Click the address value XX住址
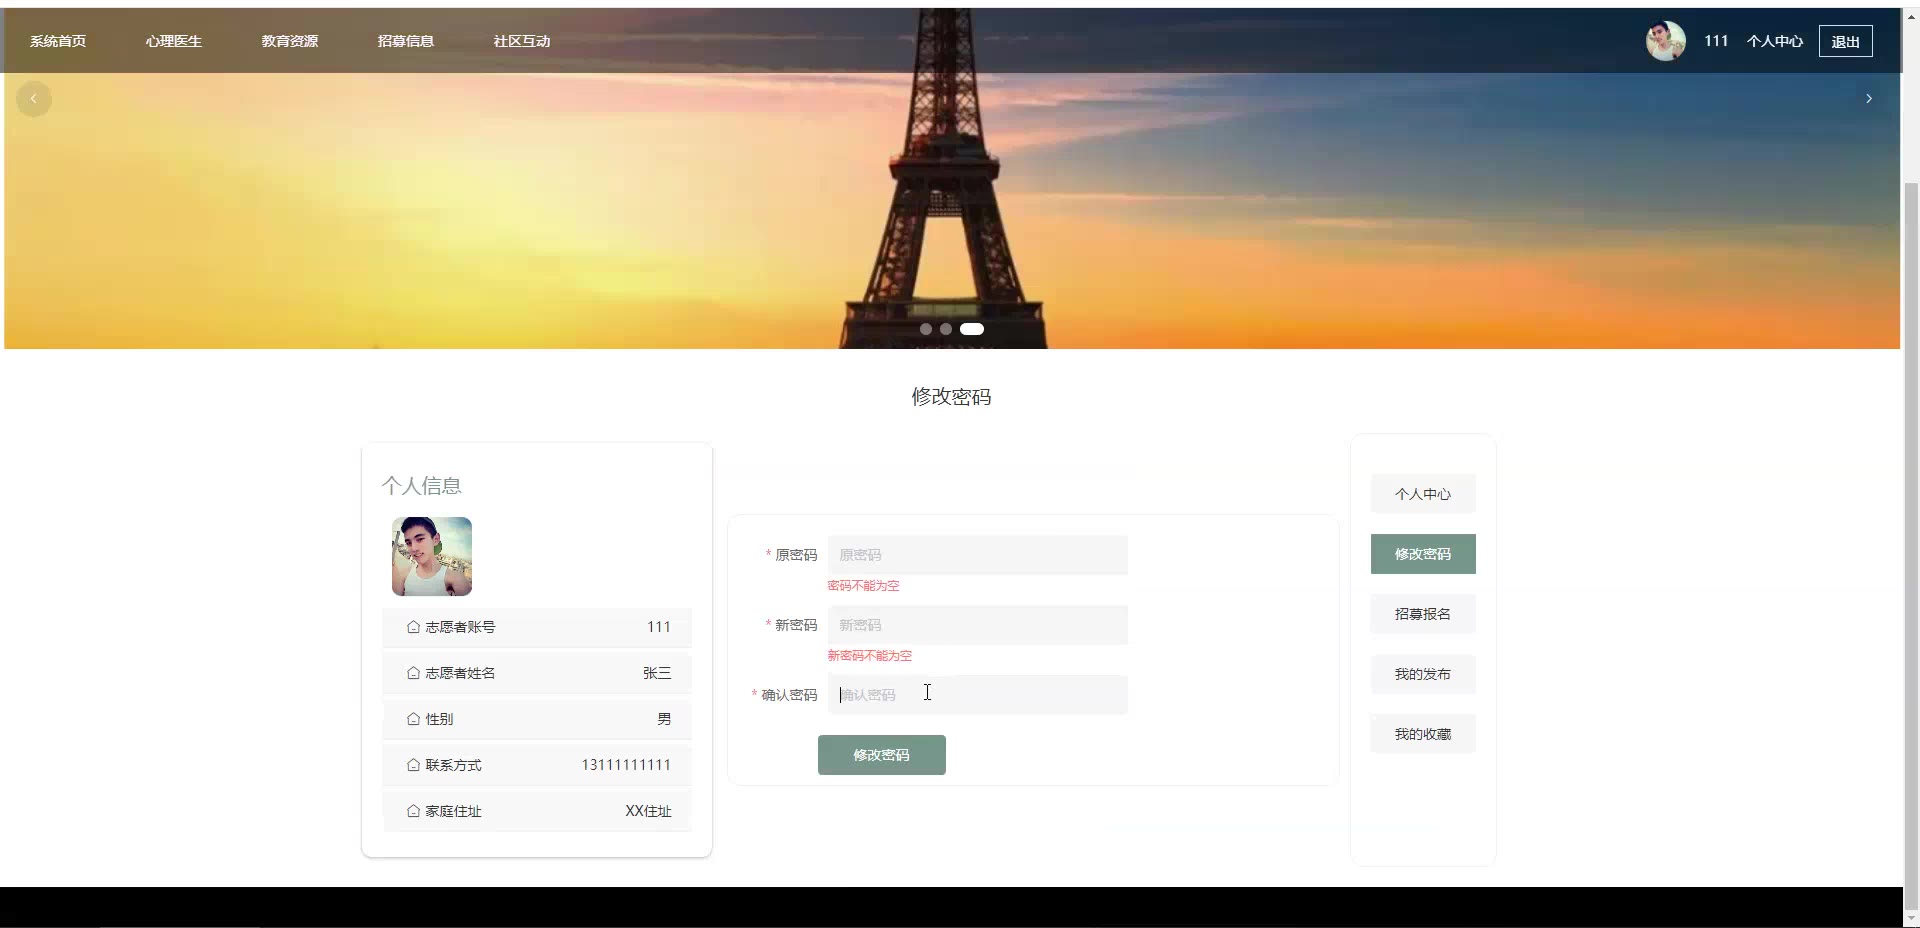1920x928 pixels. coord(648,811)
